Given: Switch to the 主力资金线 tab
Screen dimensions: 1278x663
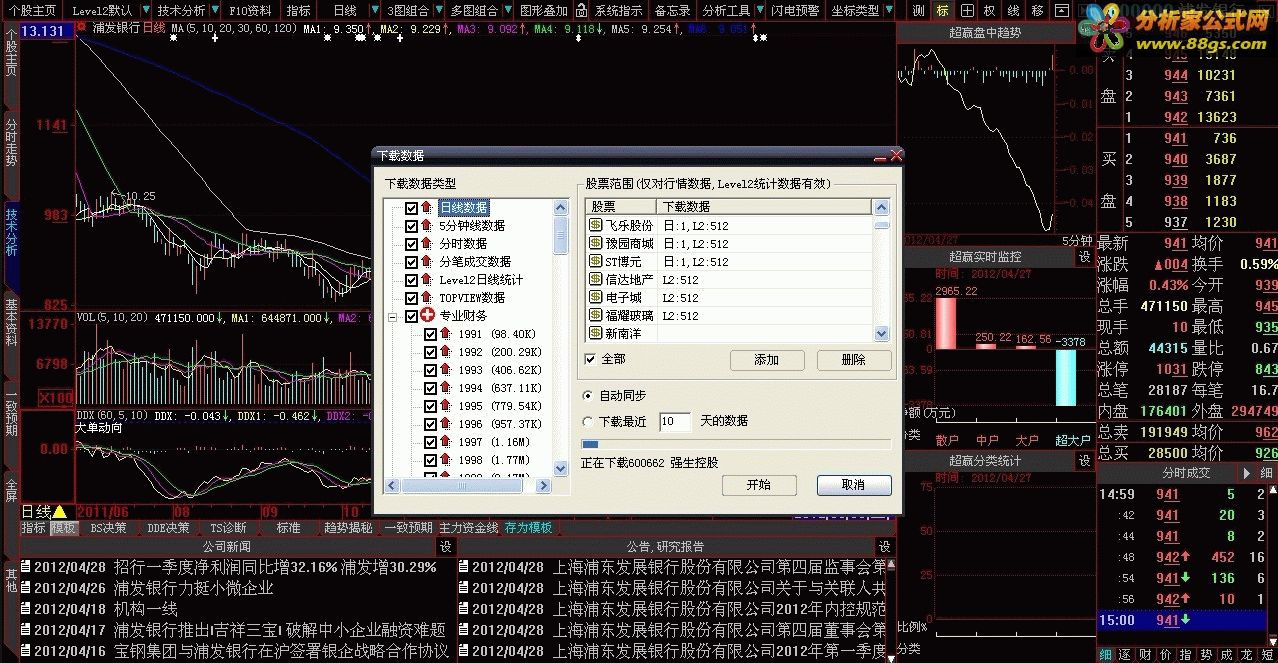Looking at the screenshot, I should point(467,527).
